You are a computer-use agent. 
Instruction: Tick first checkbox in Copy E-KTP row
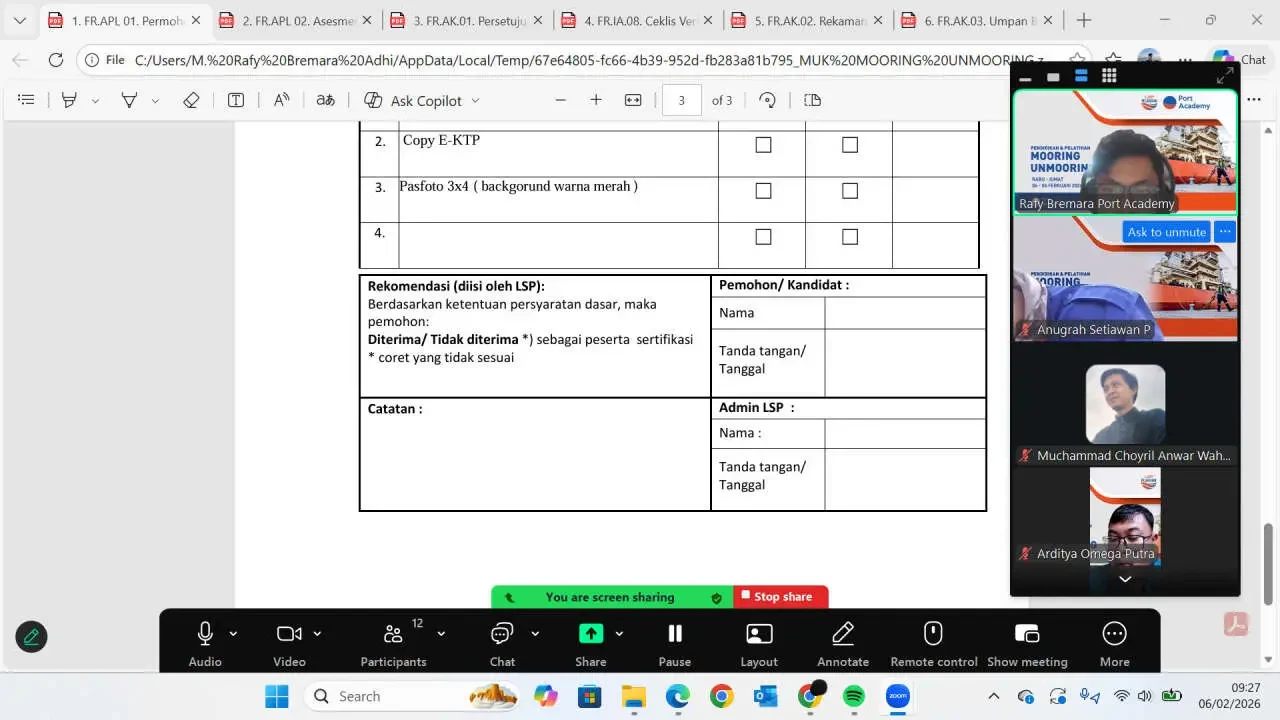tap(763, 145)
